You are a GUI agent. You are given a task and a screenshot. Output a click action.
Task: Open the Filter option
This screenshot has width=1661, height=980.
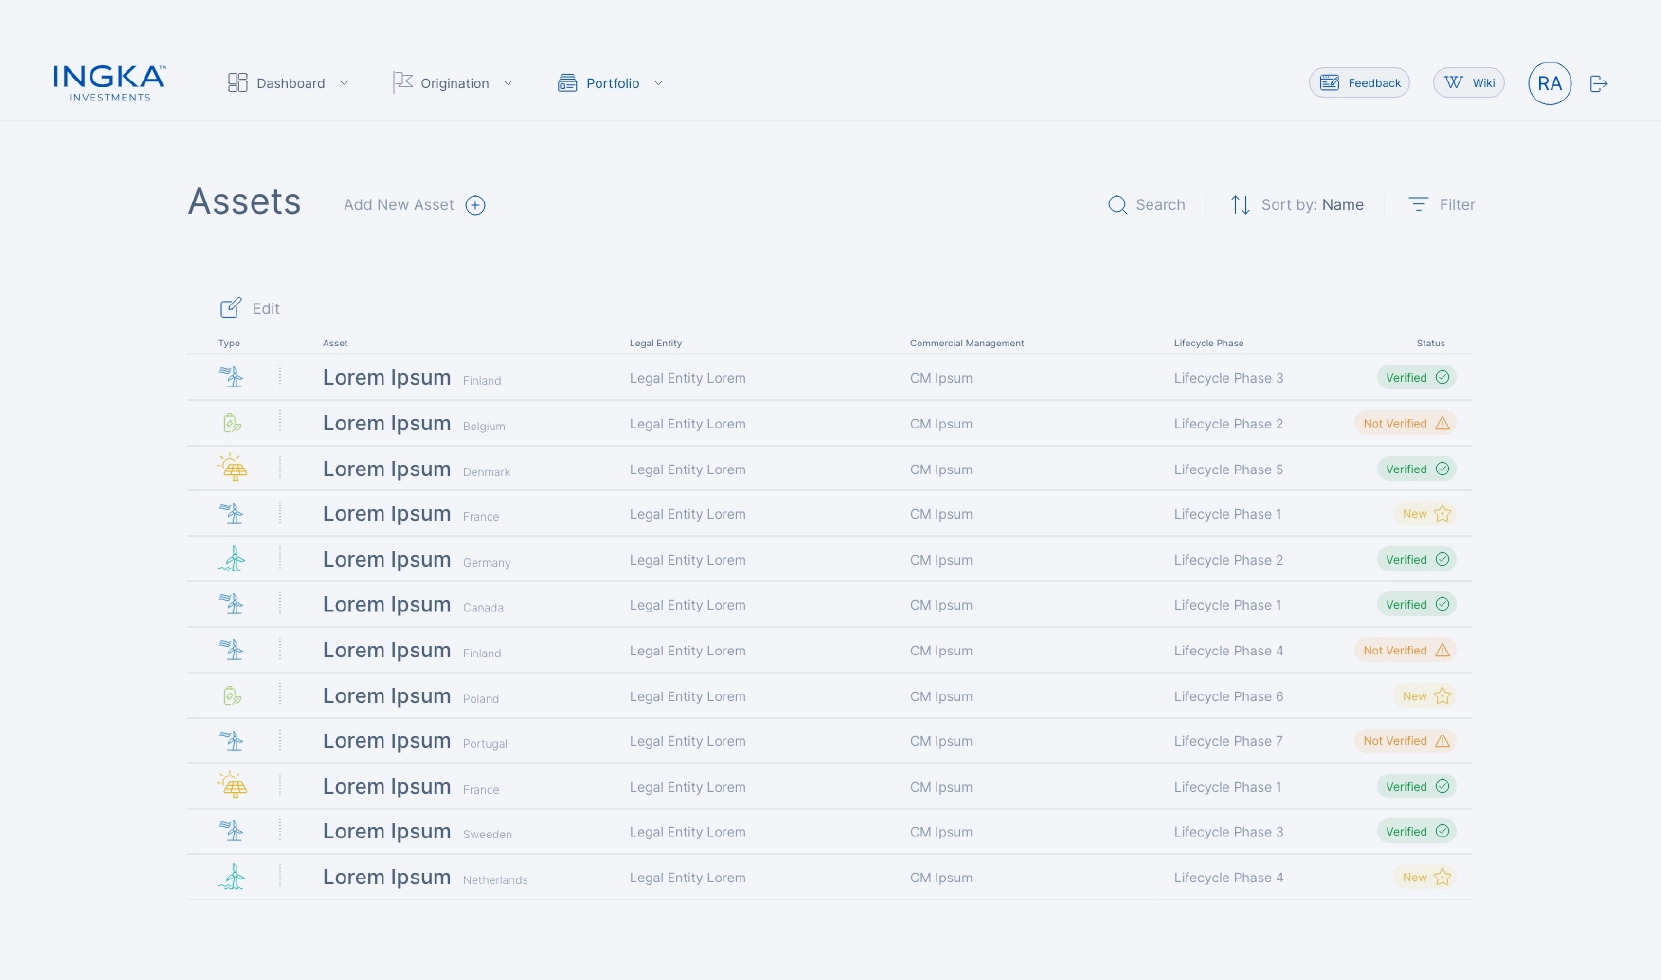pos(1457,205)
